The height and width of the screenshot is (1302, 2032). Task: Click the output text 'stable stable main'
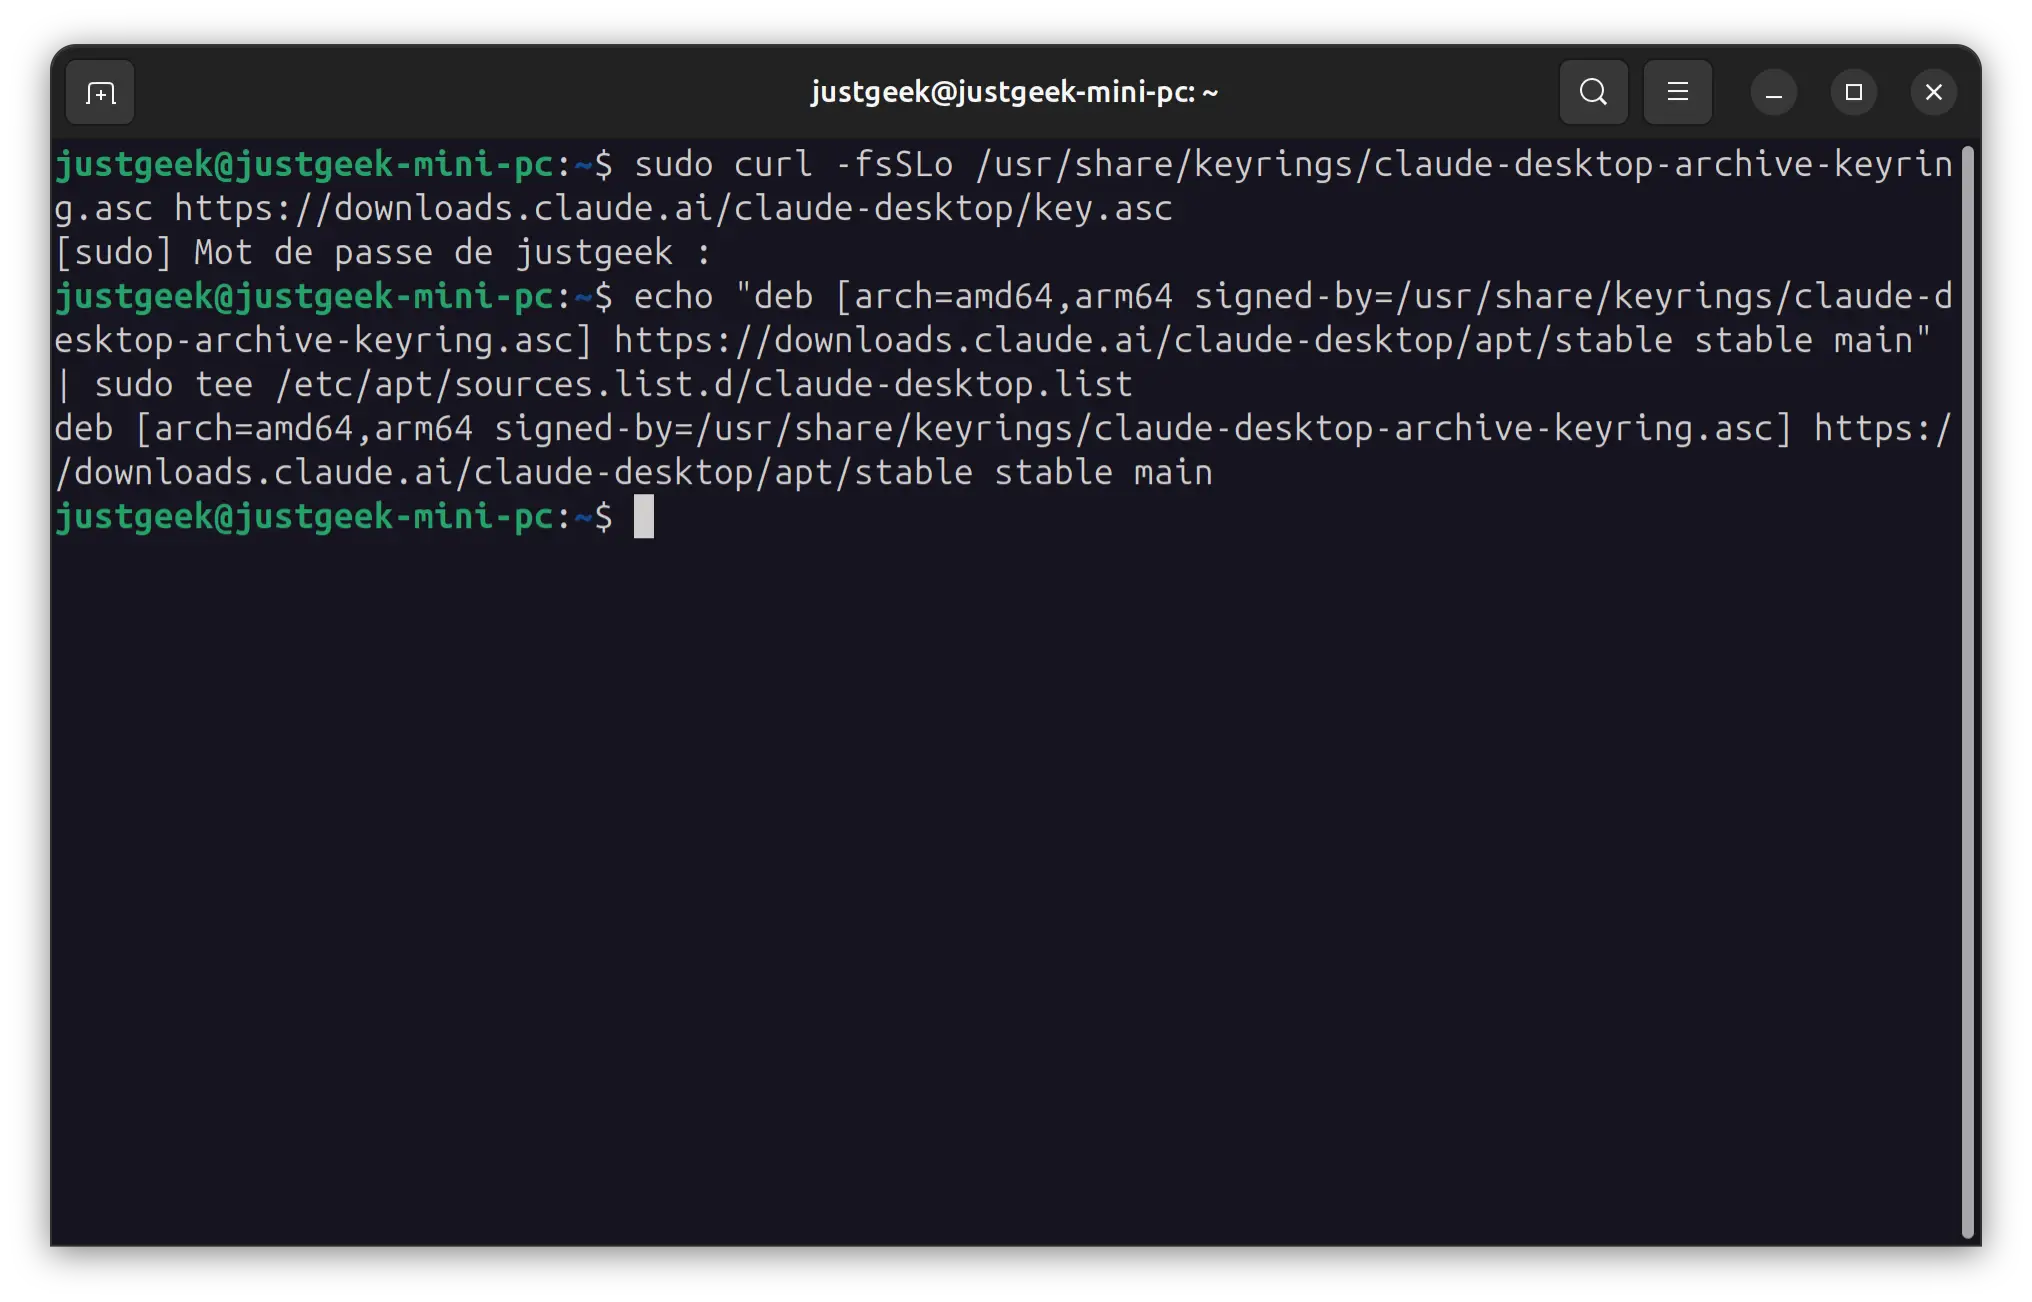coord(1034,472)
